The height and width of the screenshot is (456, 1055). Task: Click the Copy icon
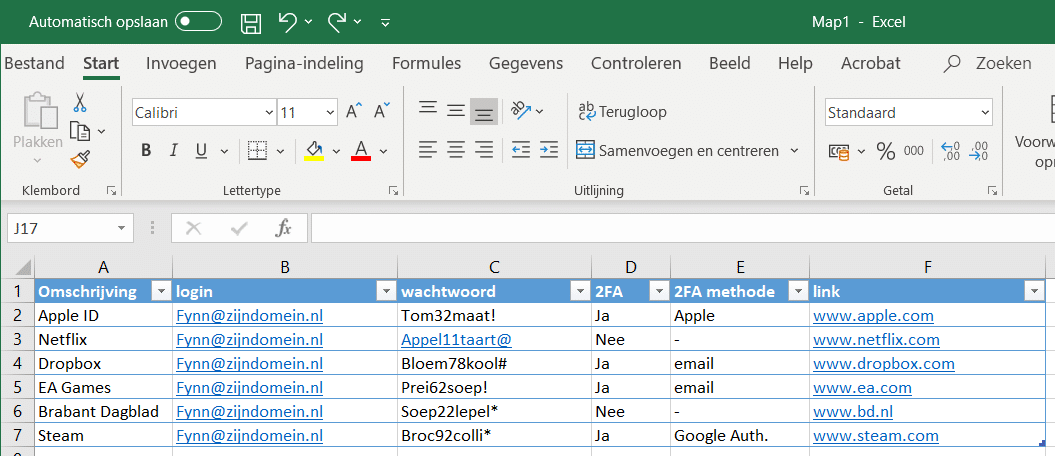point(81,130)
